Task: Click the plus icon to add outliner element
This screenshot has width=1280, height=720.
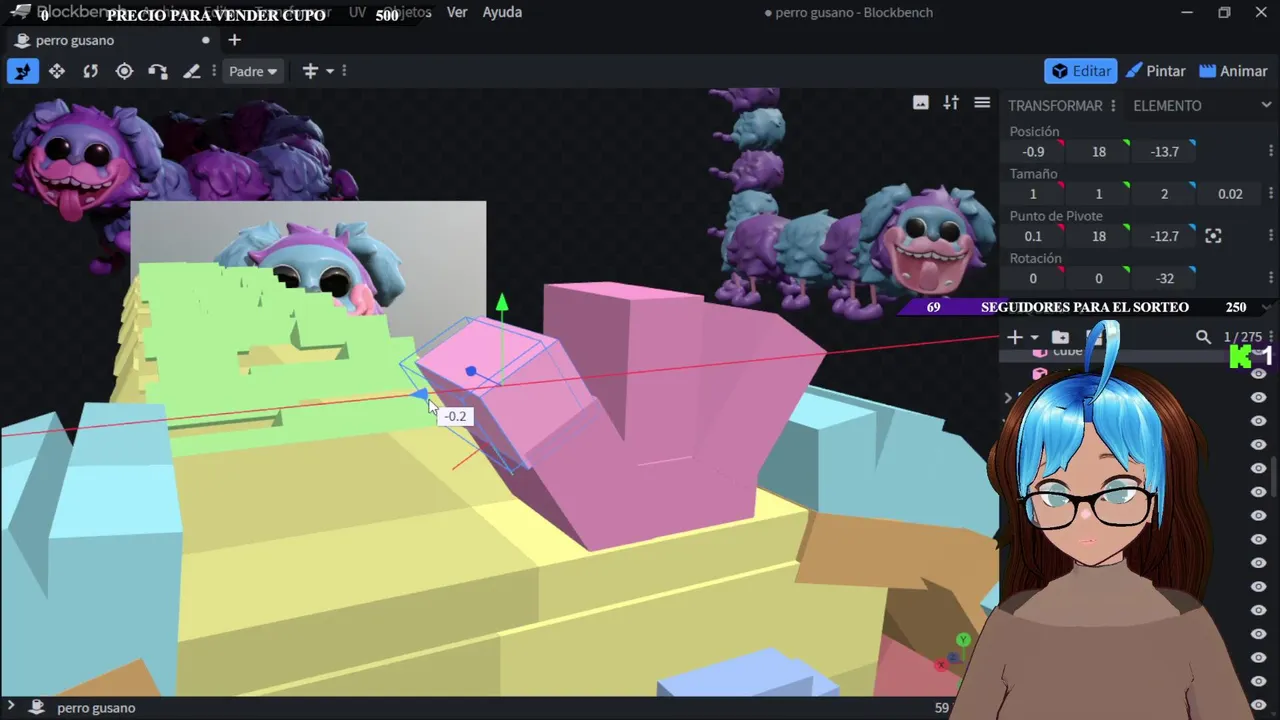Action: [x=1015, y=337]
